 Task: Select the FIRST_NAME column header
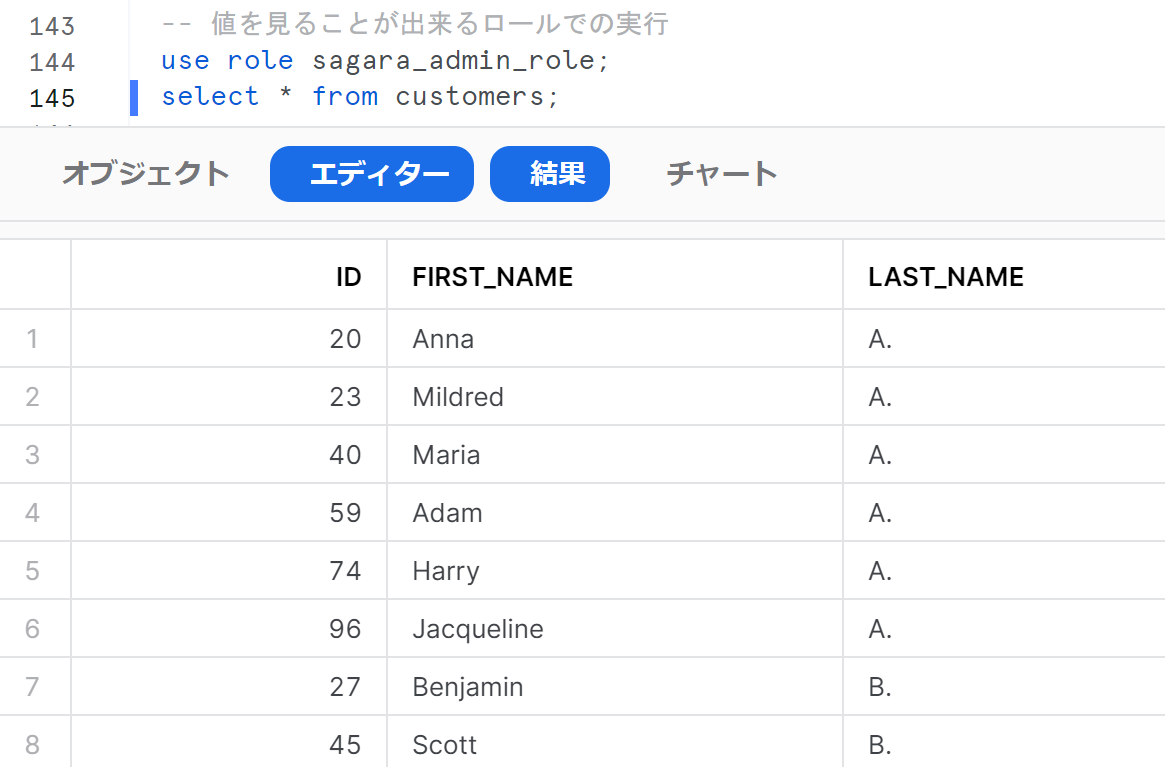click(491, 276)
